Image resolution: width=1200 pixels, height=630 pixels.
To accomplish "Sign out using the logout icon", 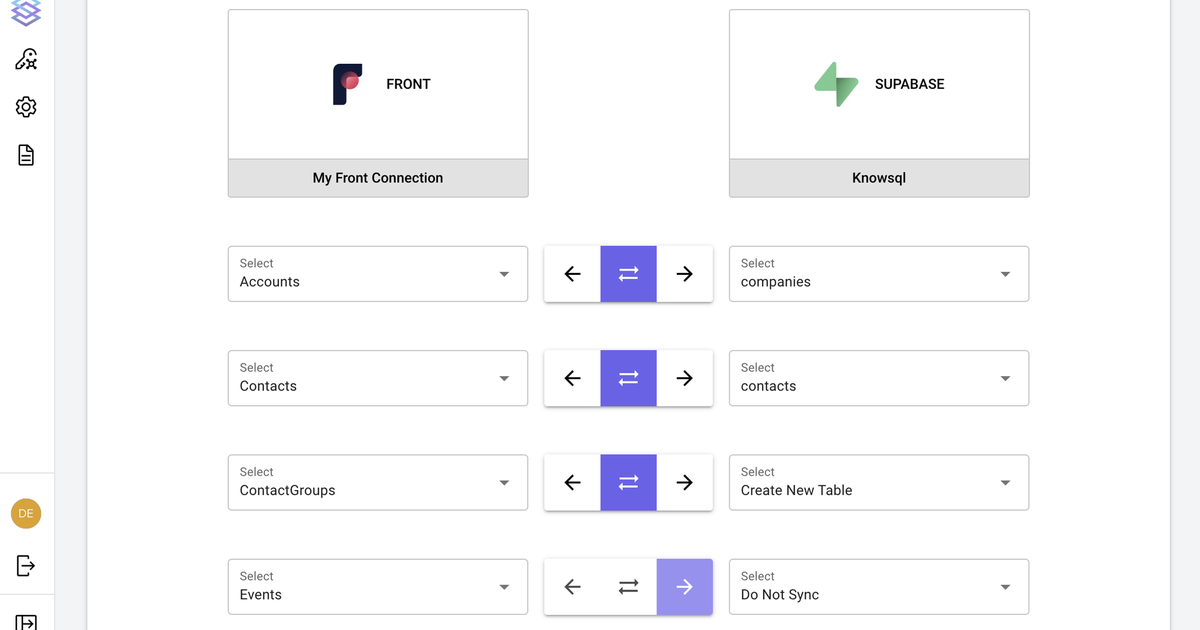I will [x=25, y=565].
